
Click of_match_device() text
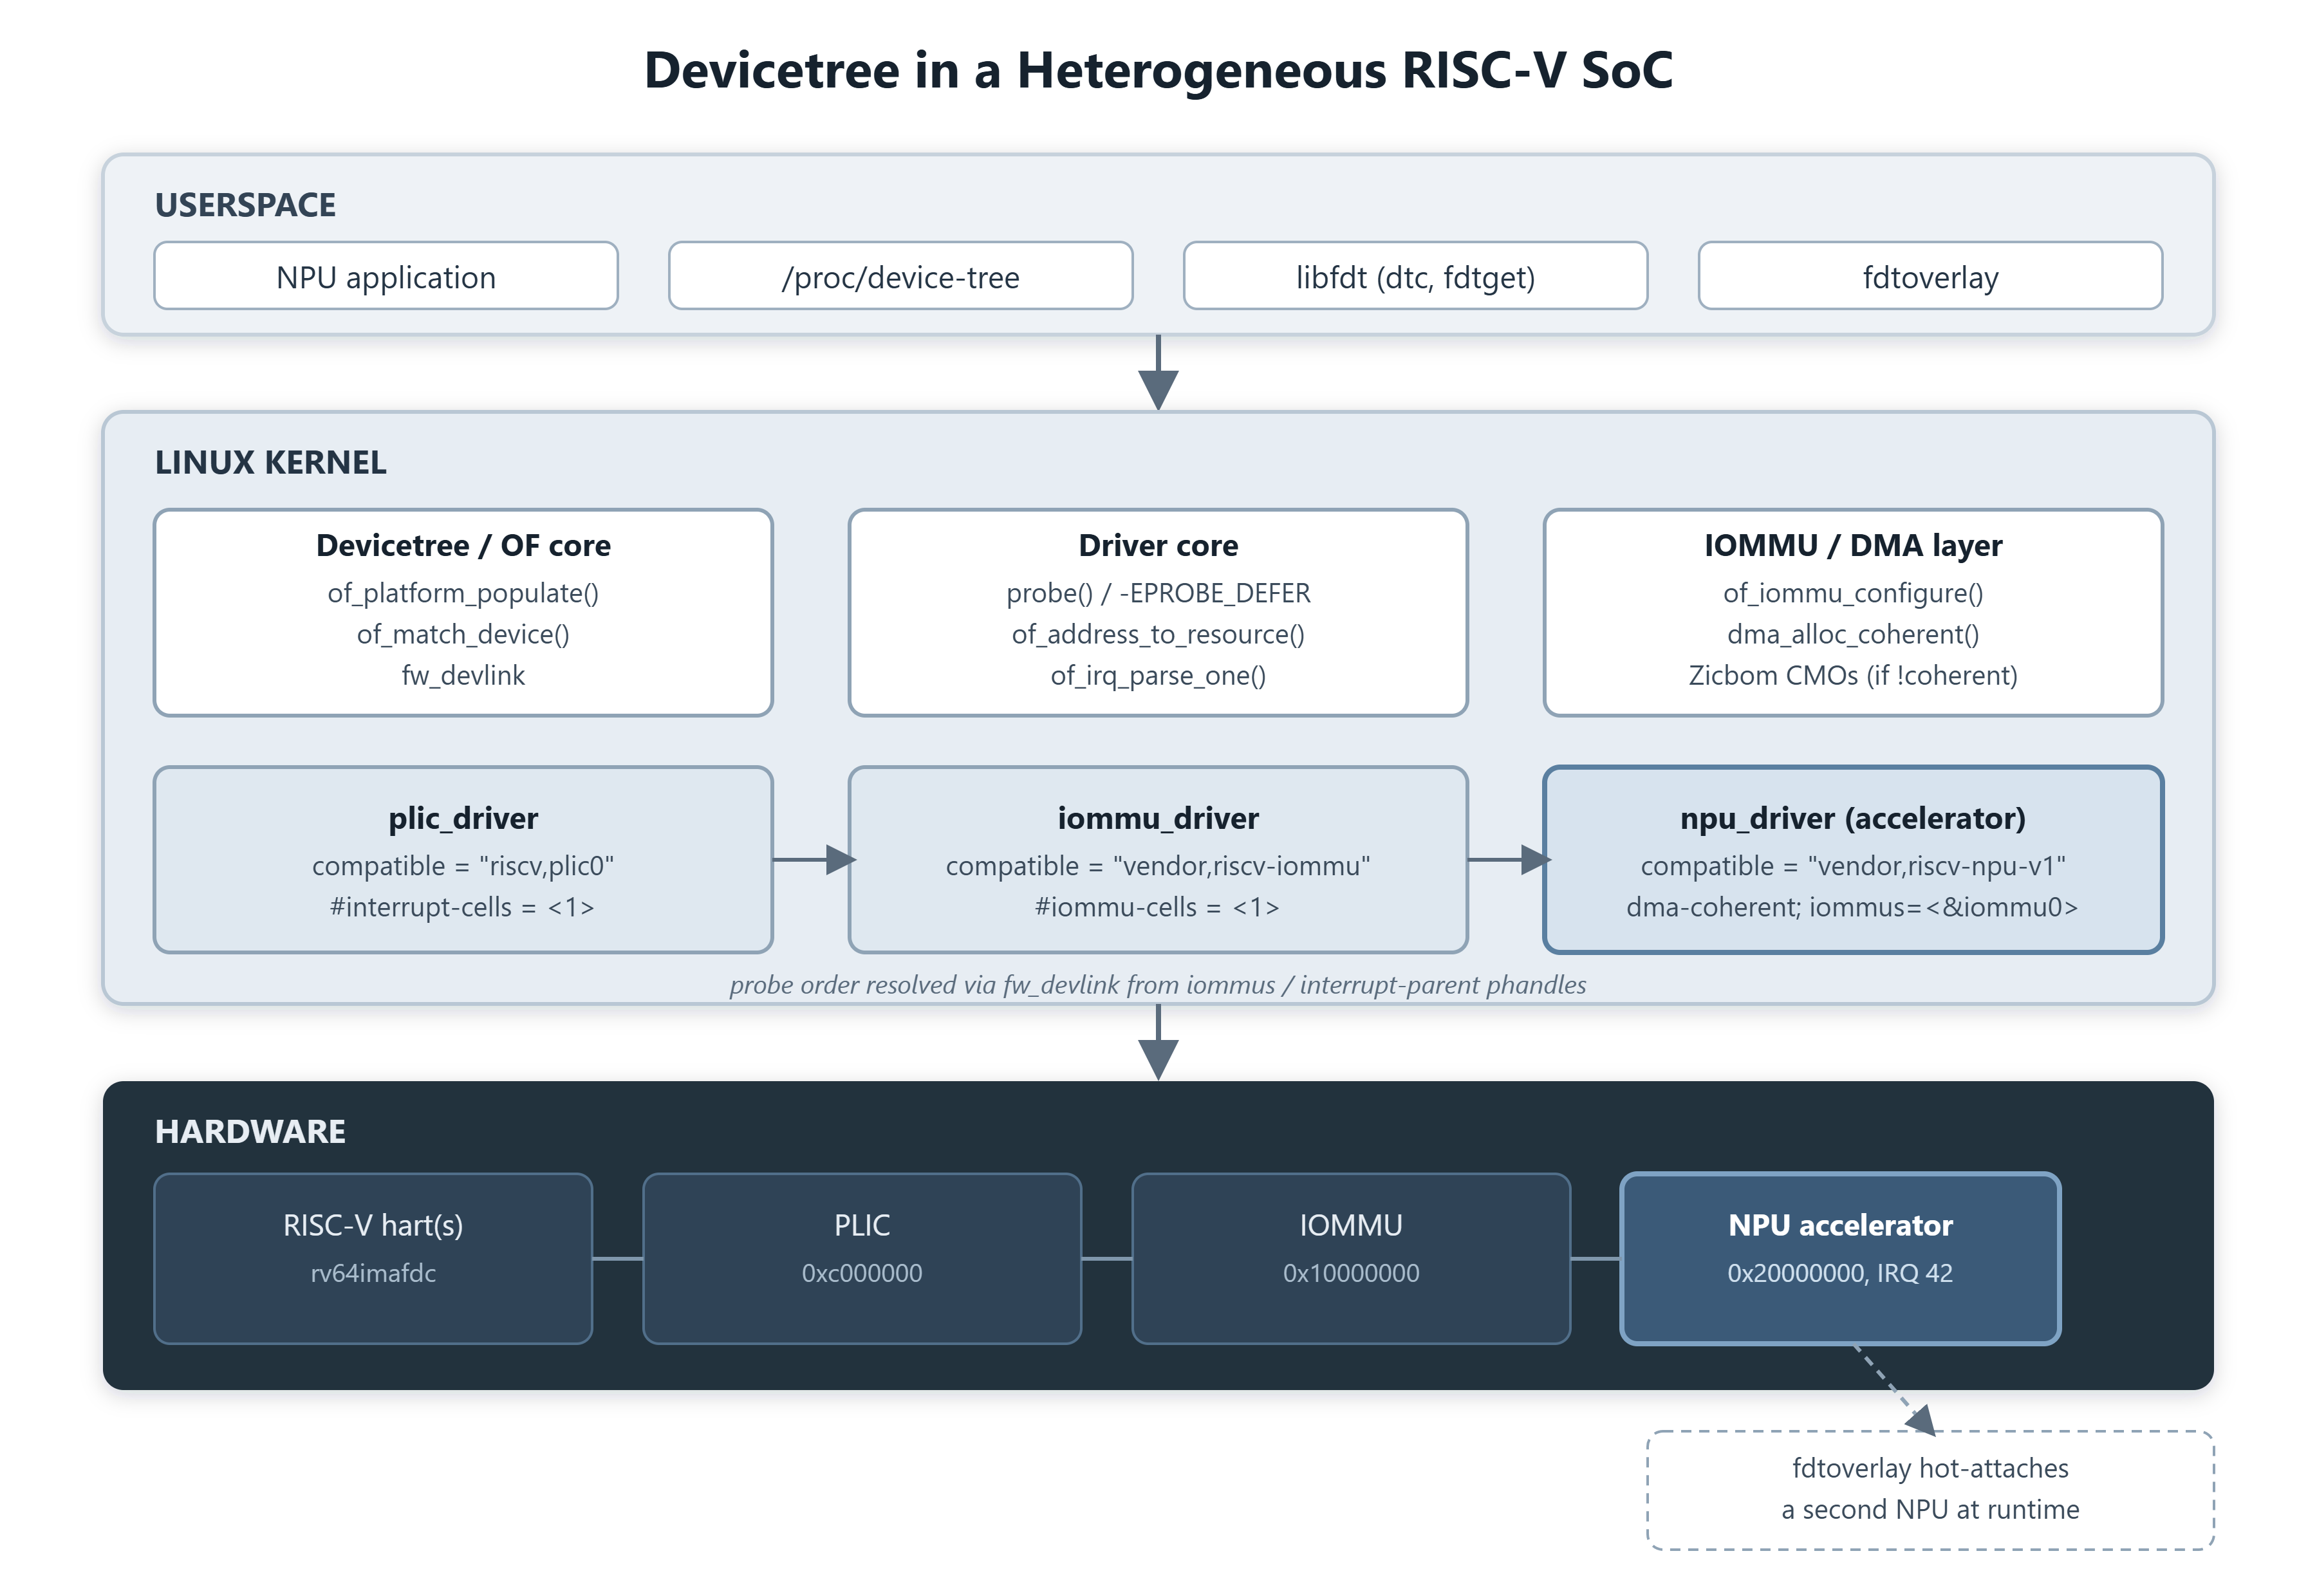[x=463, y=634]
